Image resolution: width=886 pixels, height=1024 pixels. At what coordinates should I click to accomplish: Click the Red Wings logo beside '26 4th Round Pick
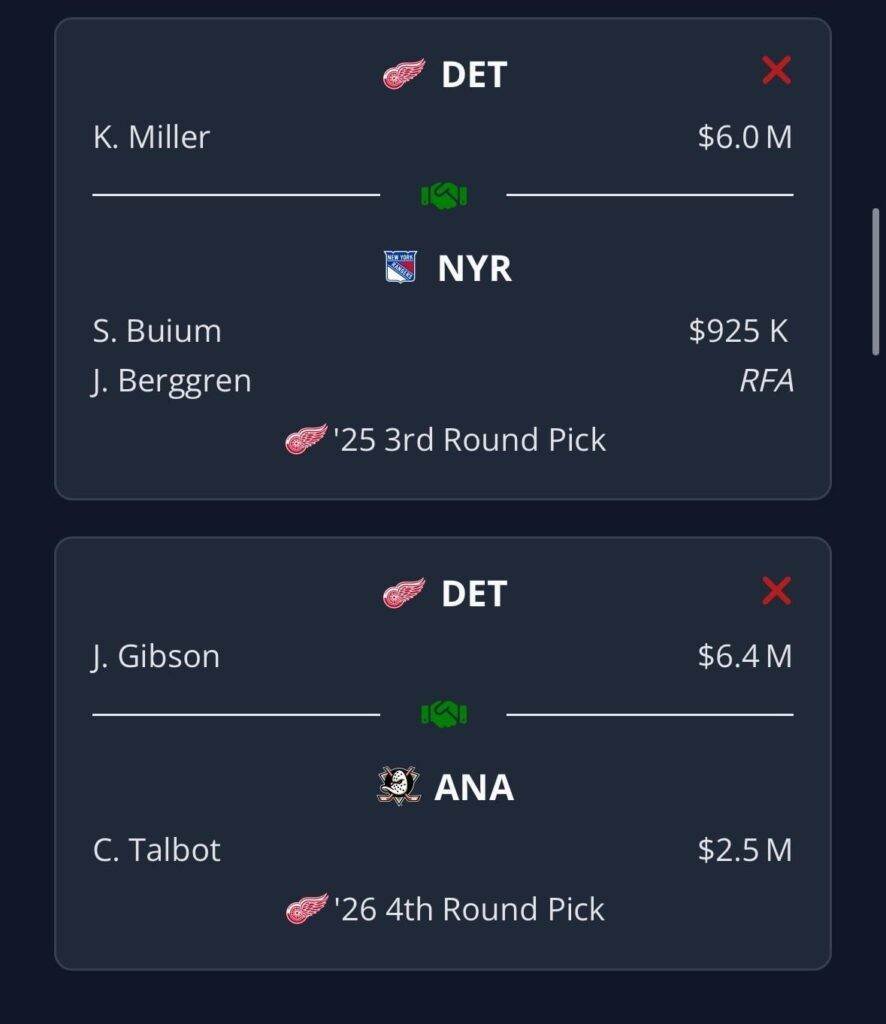click(x=307, y=909)
